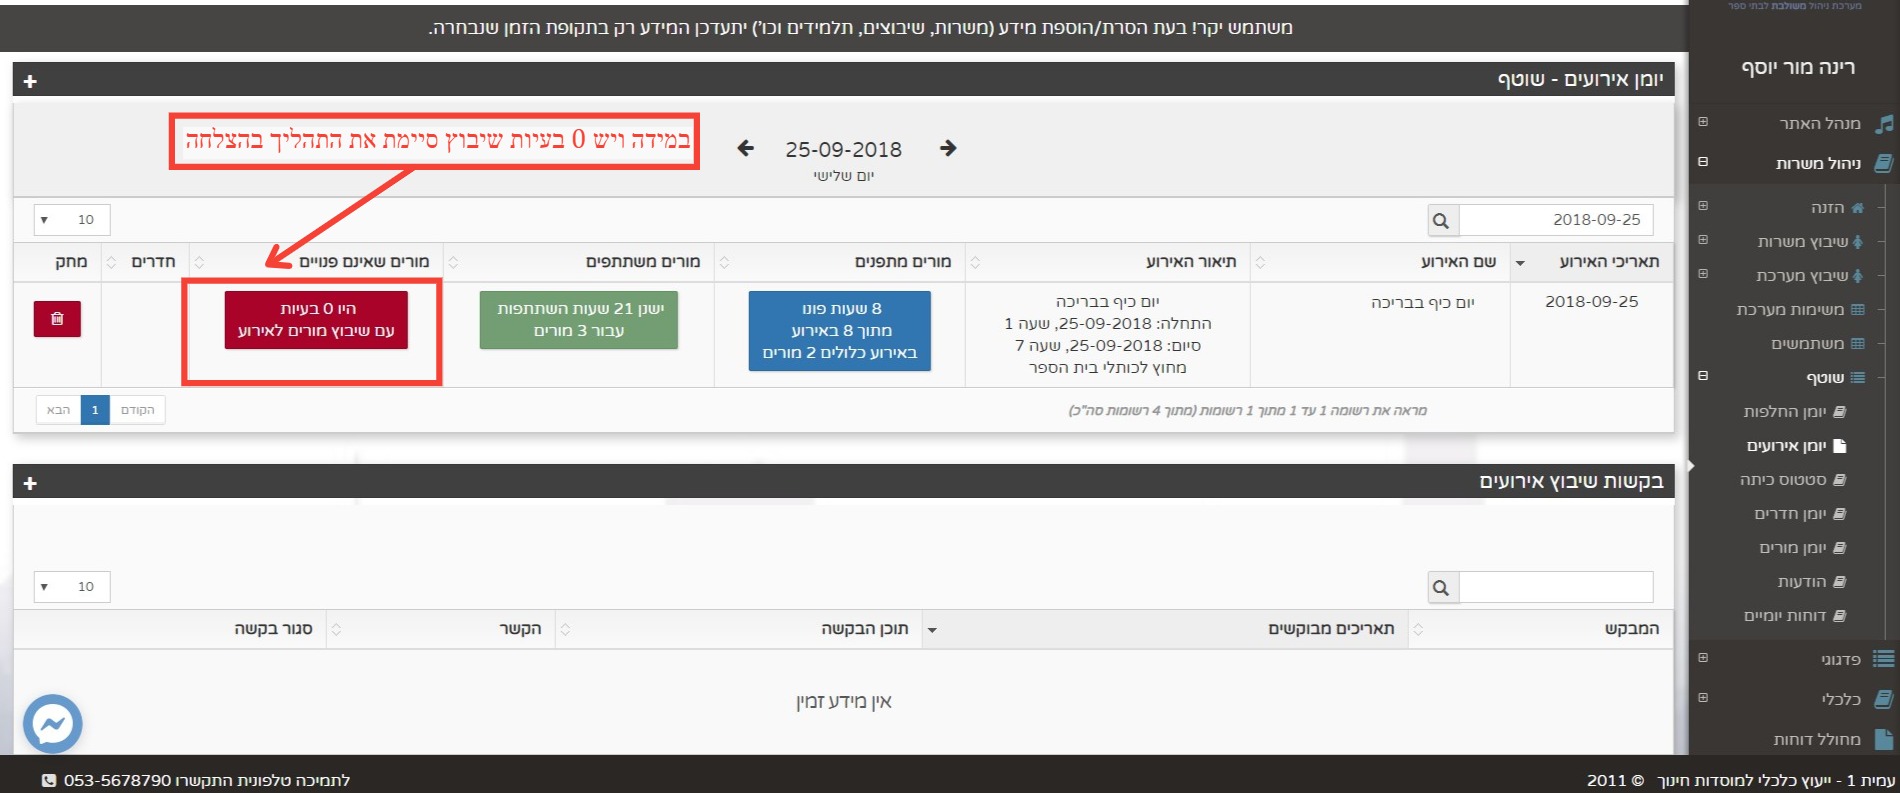1900x793 pixels.
Task: Sort by מורים שאינם פנויים column
Action: tap(316, 262)
